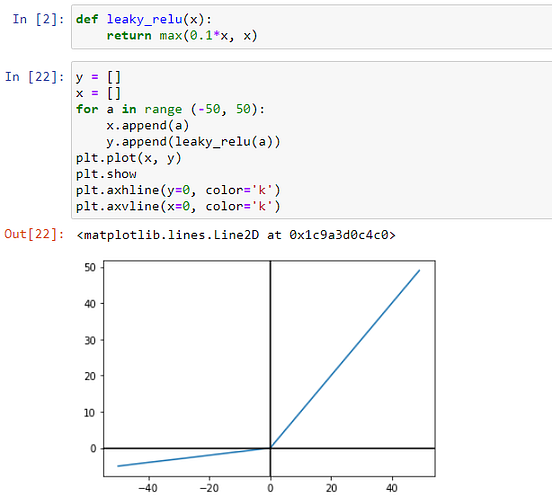Screen dimensions: 552x497
Task: Click the matplotlib.lines.Line2D output text
Action: pyautogui.click(x=236, y=235)
